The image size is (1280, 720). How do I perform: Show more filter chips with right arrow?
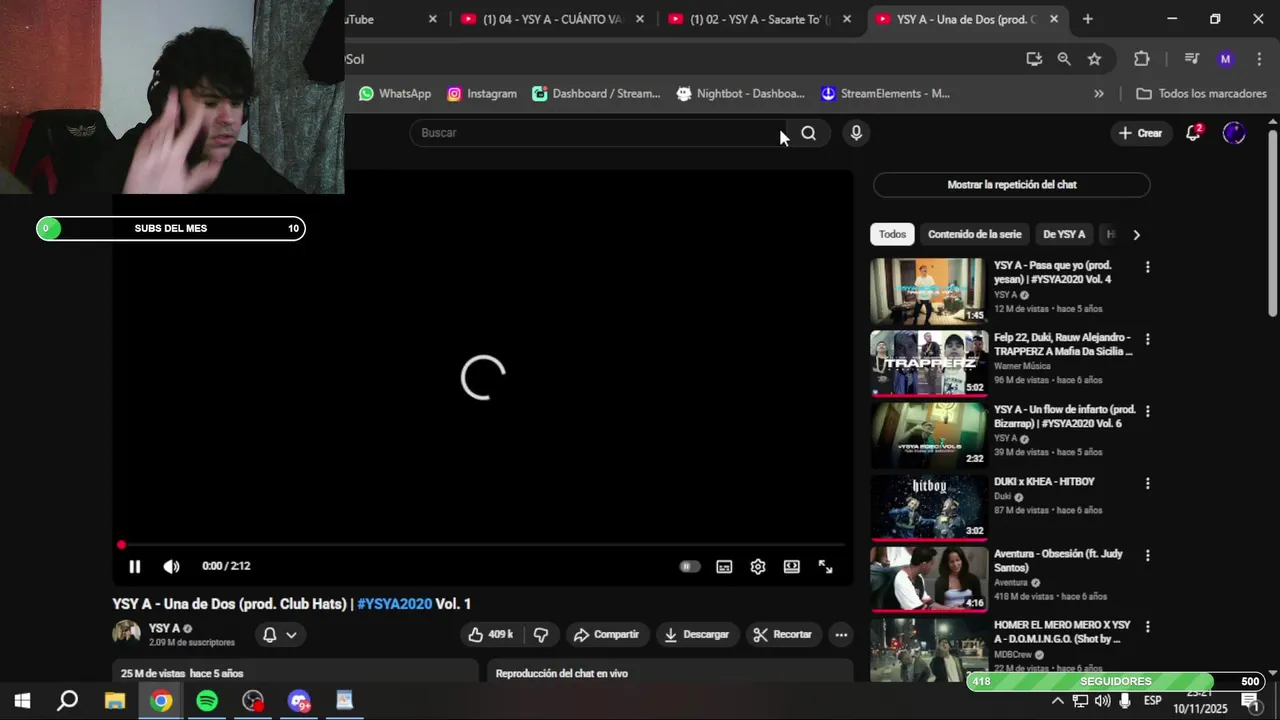1136,234
